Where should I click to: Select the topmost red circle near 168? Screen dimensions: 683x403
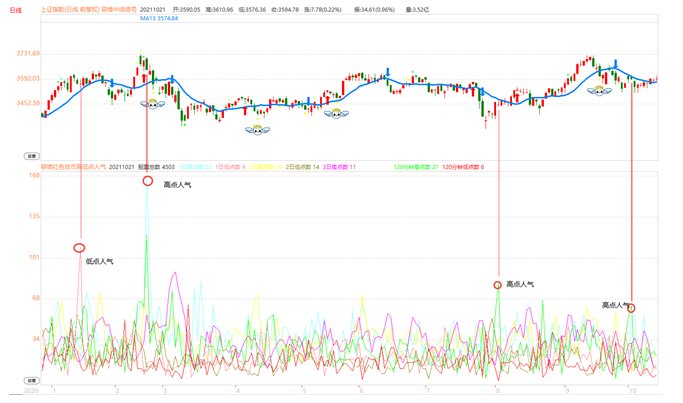click(148, 181)
